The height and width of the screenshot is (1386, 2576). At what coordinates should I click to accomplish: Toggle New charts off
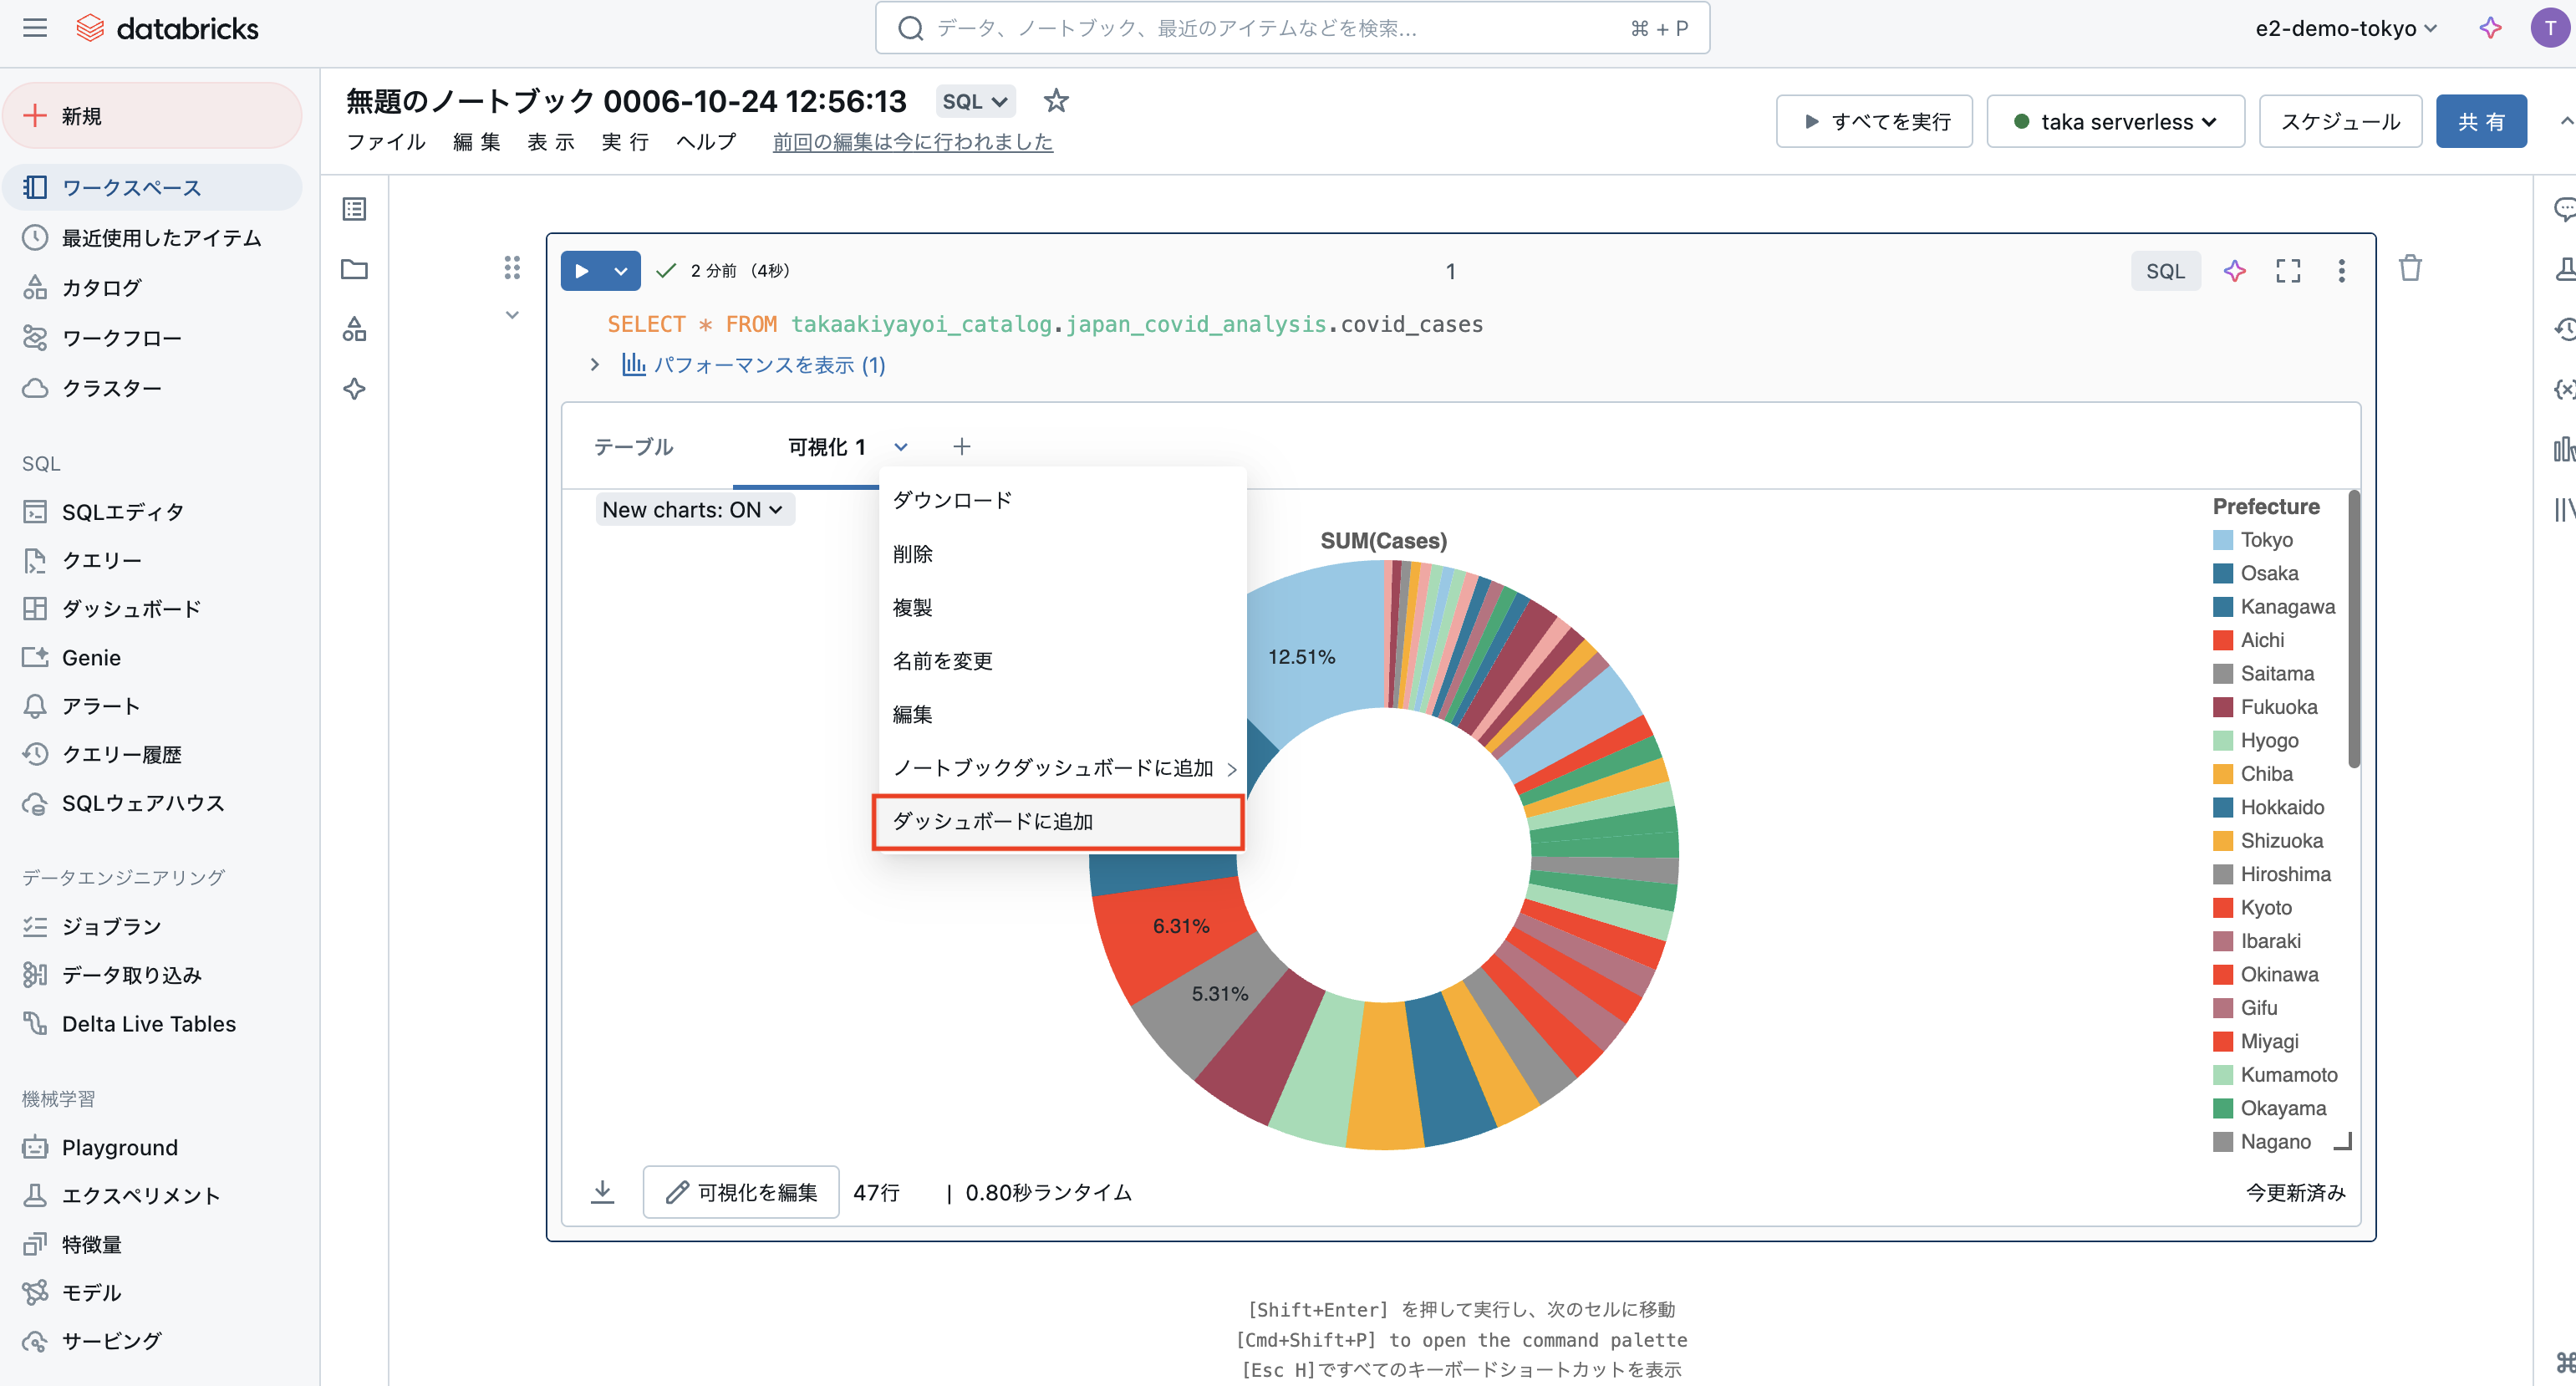coord(694,509)
